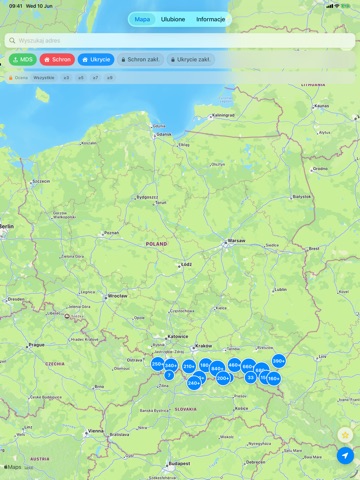
Task: Select the Wszystkie rating filter
Action: (44, 78)
